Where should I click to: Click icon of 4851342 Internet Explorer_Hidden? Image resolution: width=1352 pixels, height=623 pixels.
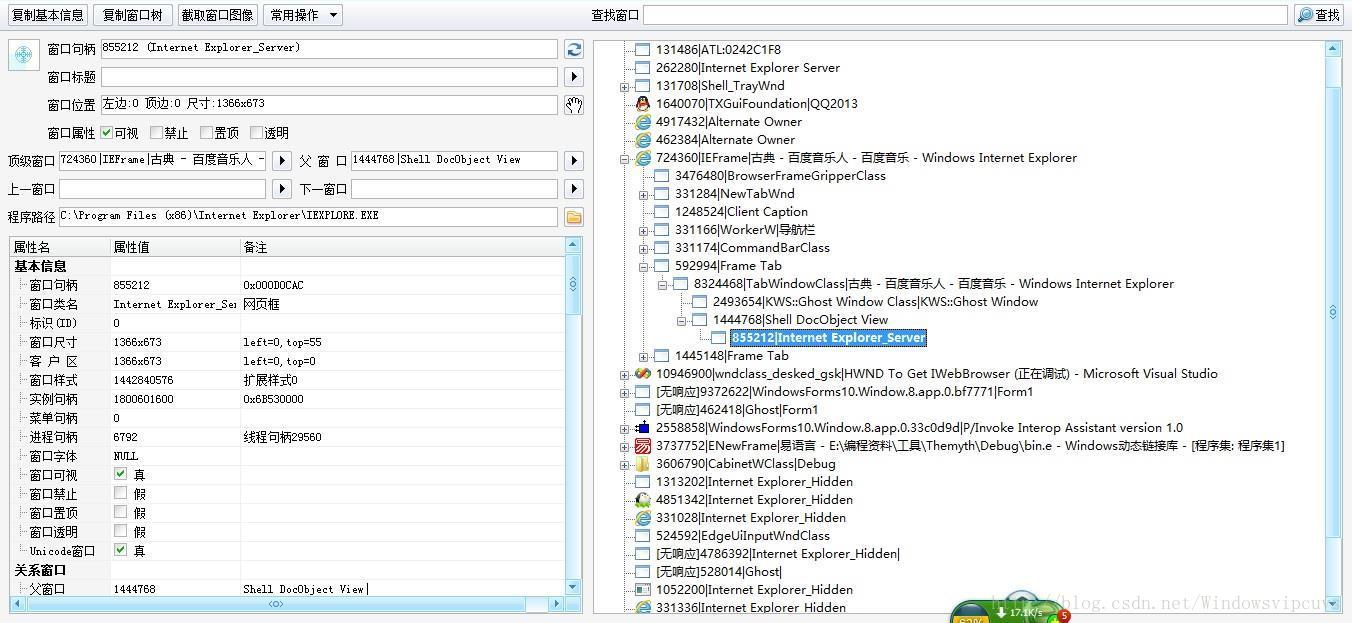click(x=643, y=500)
